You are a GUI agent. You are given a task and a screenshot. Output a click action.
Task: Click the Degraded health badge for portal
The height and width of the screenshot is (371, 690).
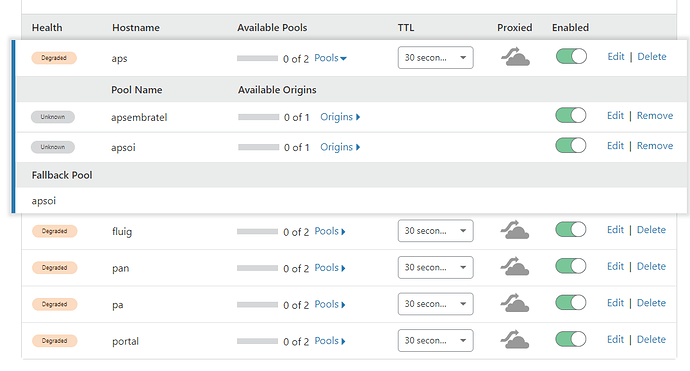[55, 341]
